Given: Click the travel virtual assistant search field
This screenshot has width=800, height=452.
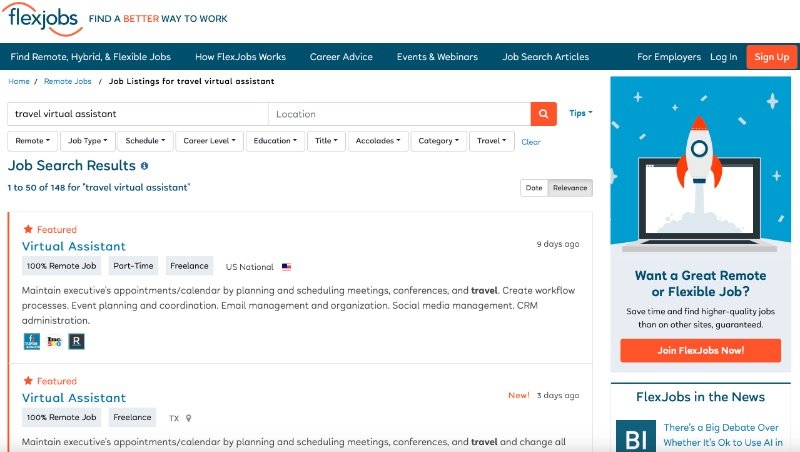Looking at the screenshot, I should 138,114.
